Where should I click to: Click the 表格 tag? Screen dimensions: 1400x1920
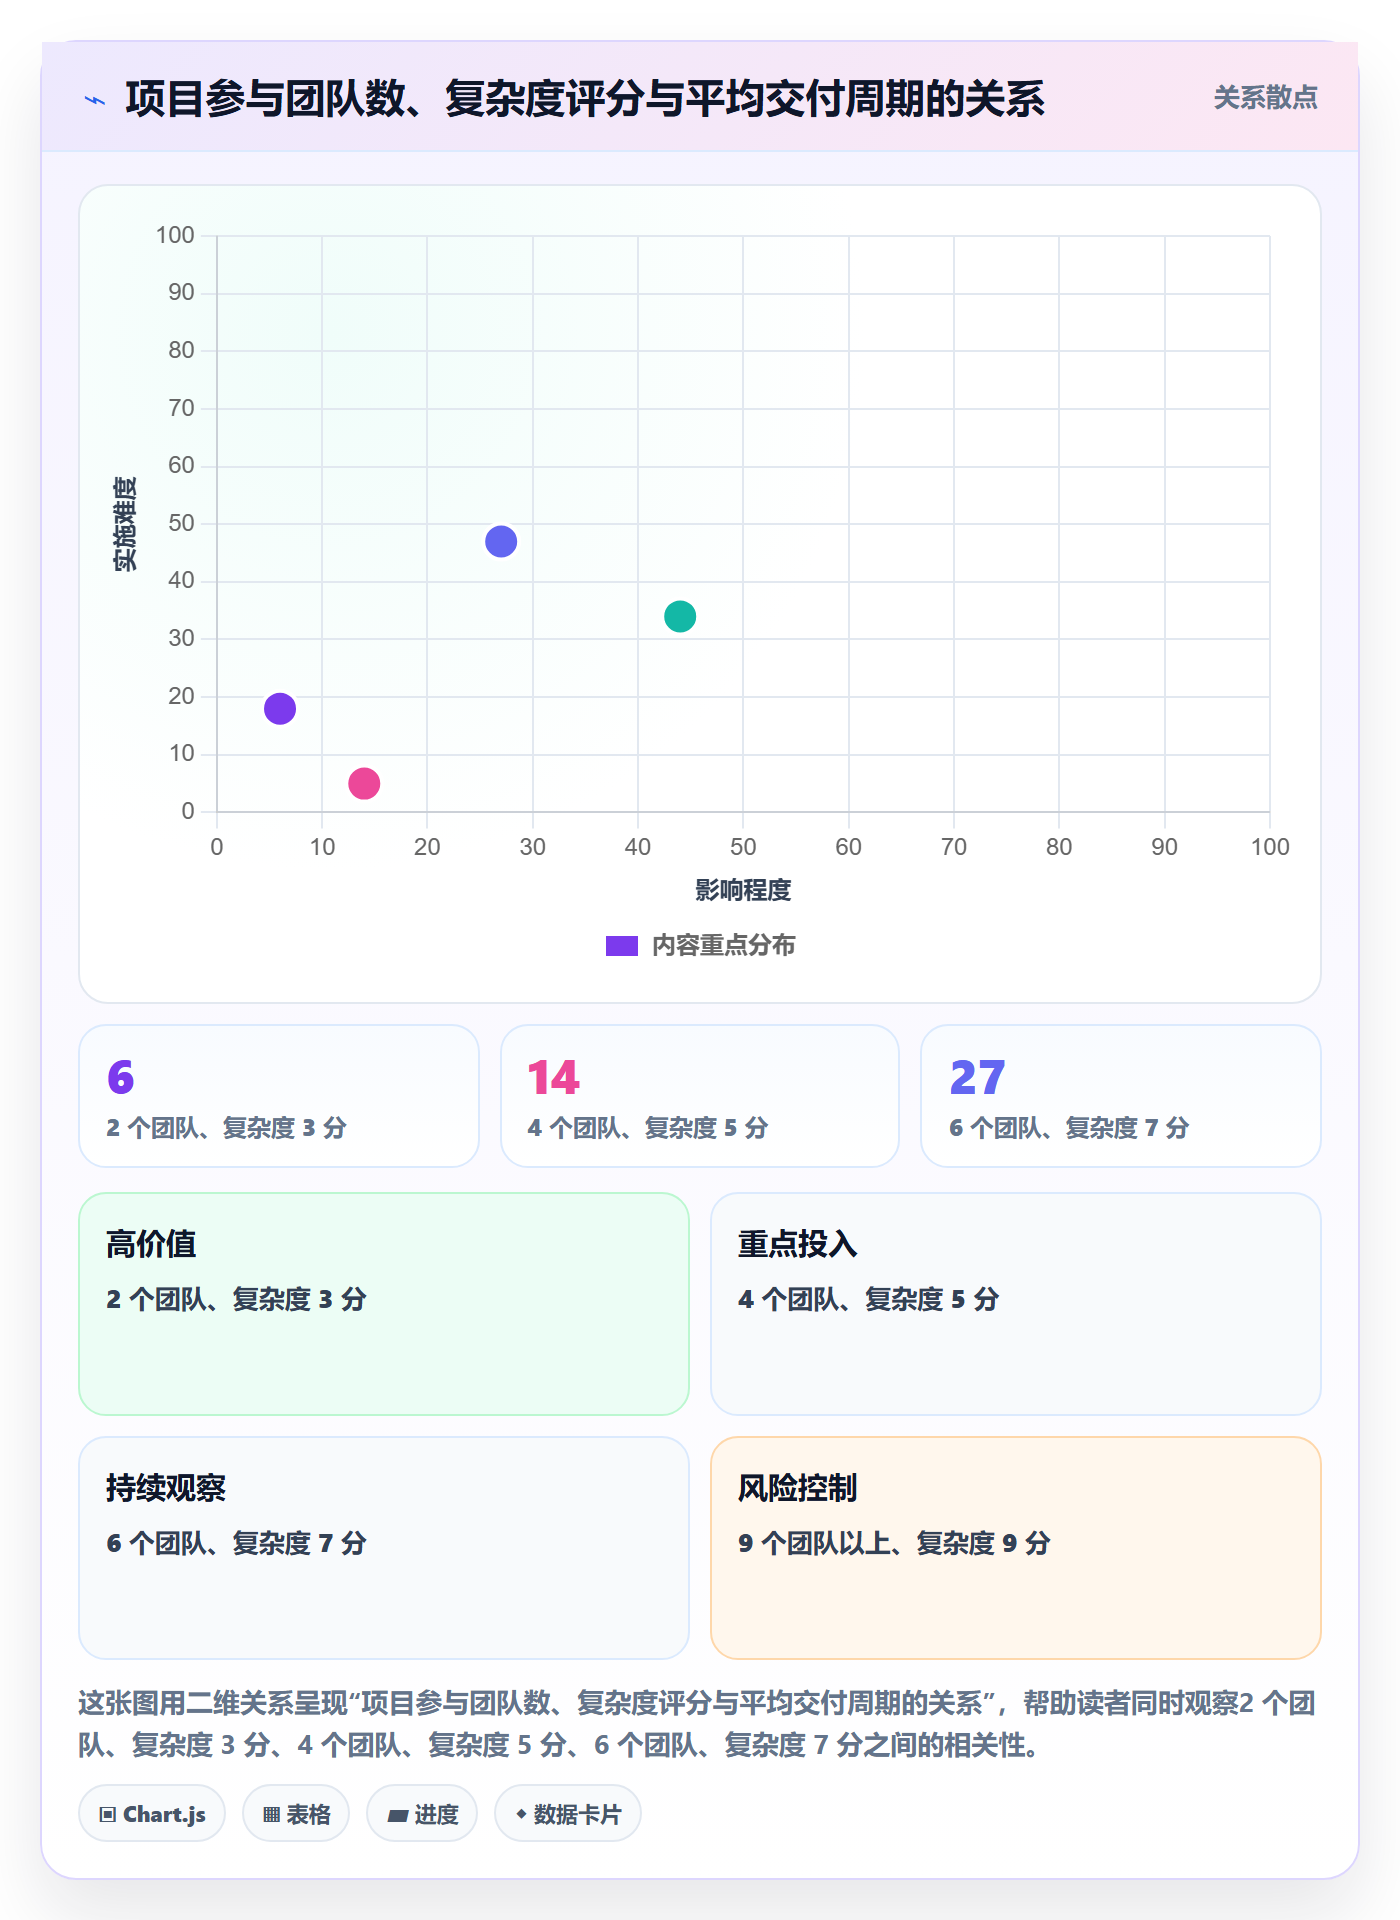tap(296, 1814)
